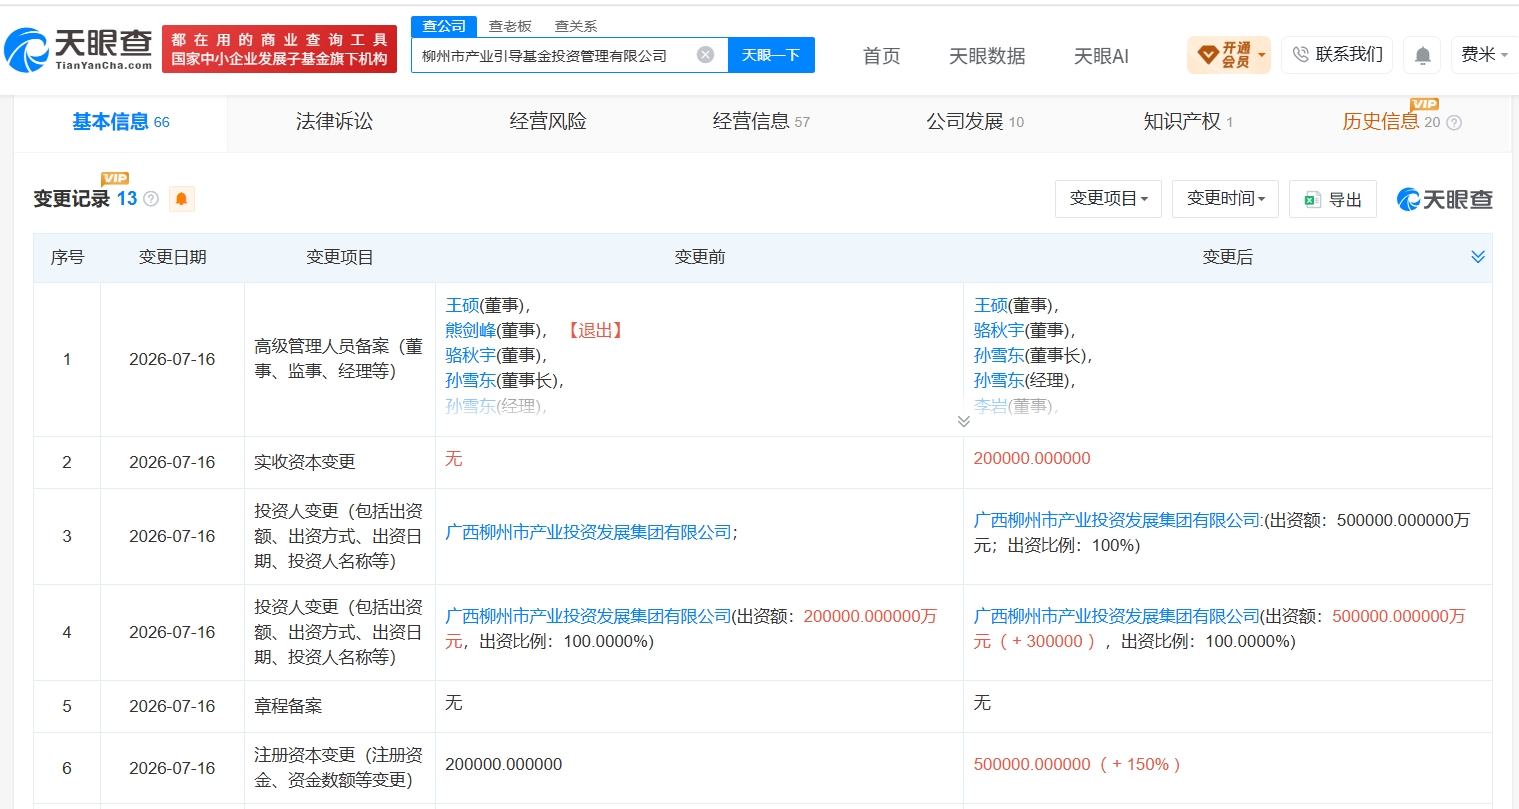Click 联系我们 in the header

(1337, 55)
